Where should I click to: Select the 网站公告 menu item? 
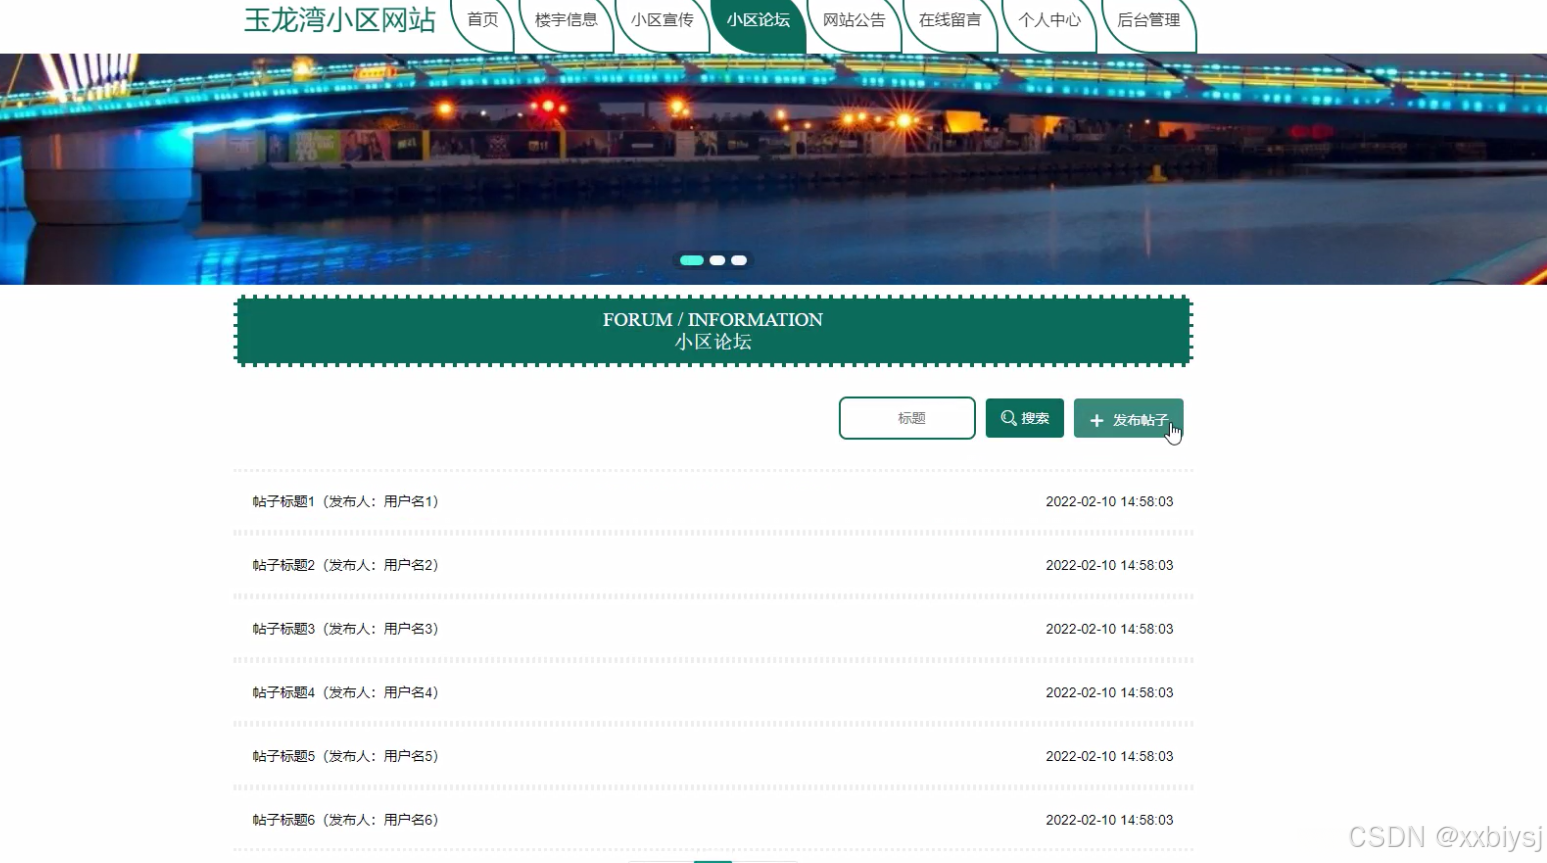click(852, 18)
